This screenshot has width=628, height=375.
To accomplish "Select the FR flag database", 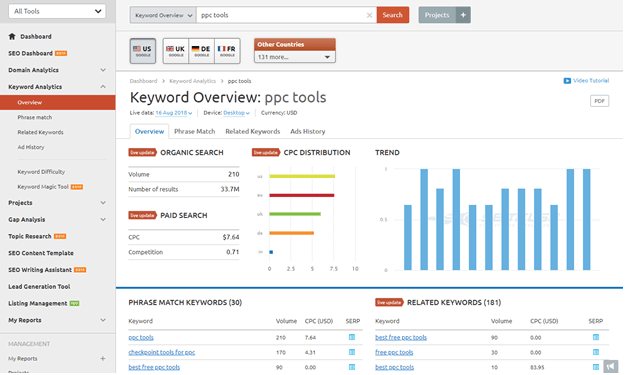I will pos(227,51).
